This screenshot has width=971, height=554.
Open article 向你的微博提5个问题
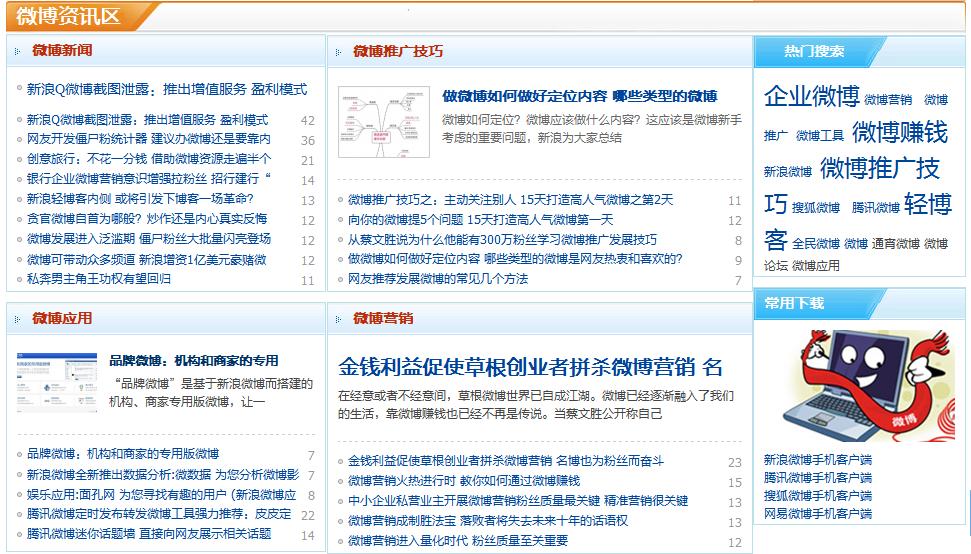click(481, 219)
